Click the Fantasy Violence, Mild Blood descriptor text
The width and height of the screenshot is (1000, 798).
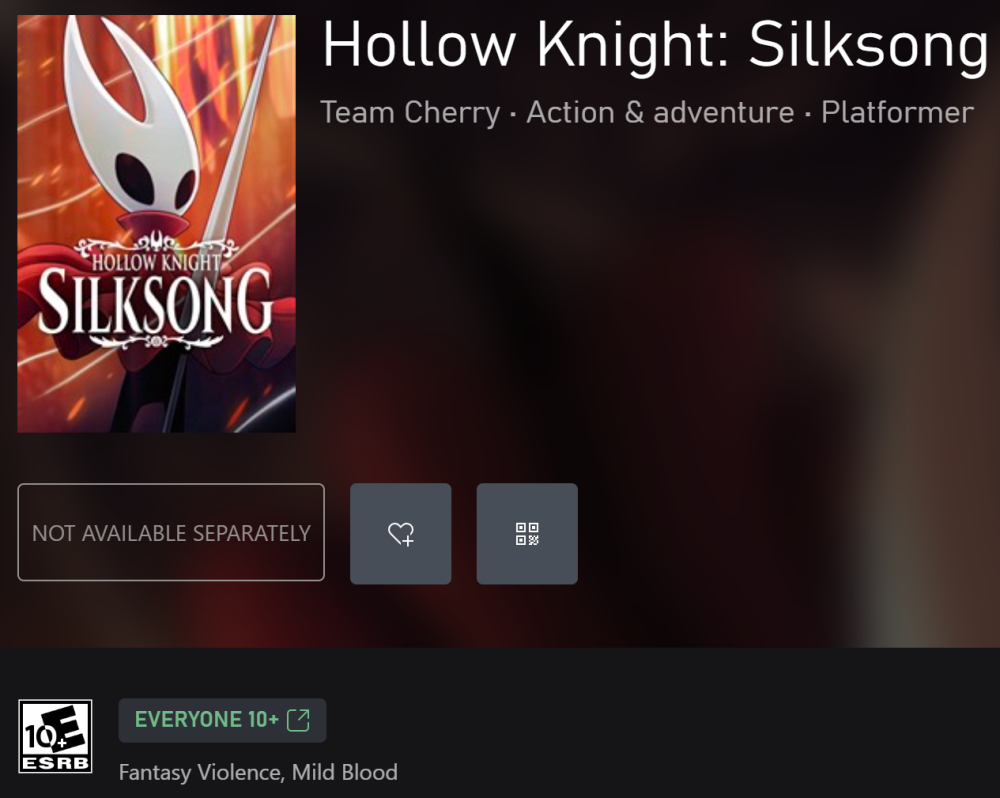[x=258, y=772]
